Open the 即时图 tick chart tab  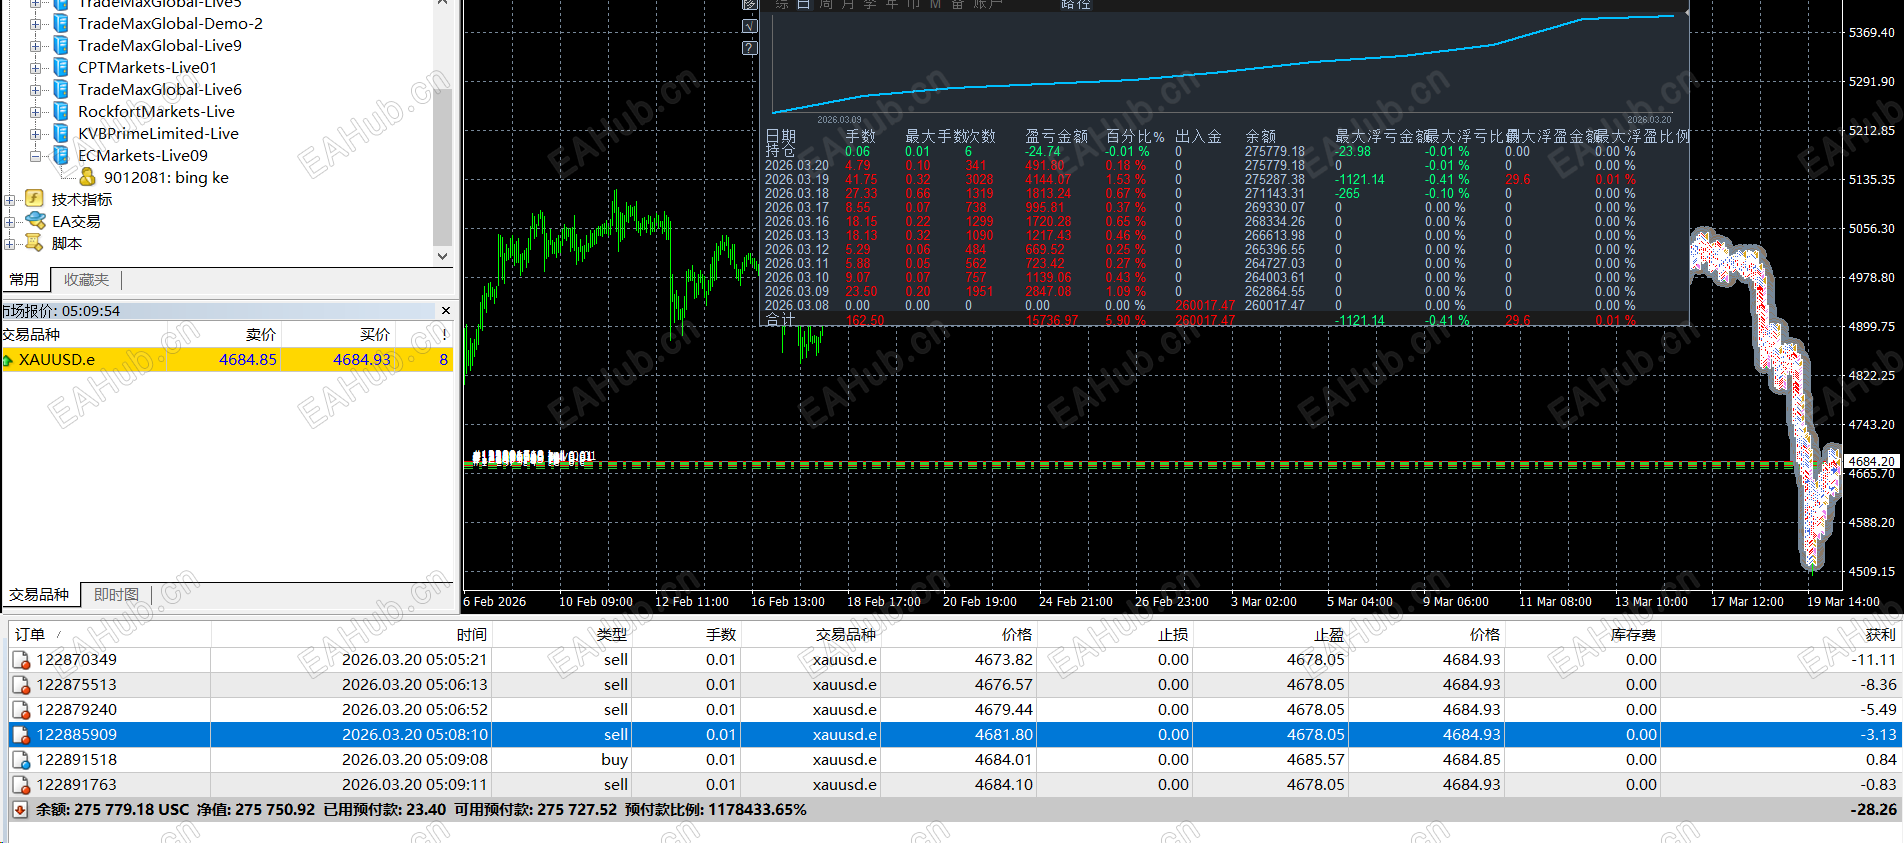click(x=116, y=595)
